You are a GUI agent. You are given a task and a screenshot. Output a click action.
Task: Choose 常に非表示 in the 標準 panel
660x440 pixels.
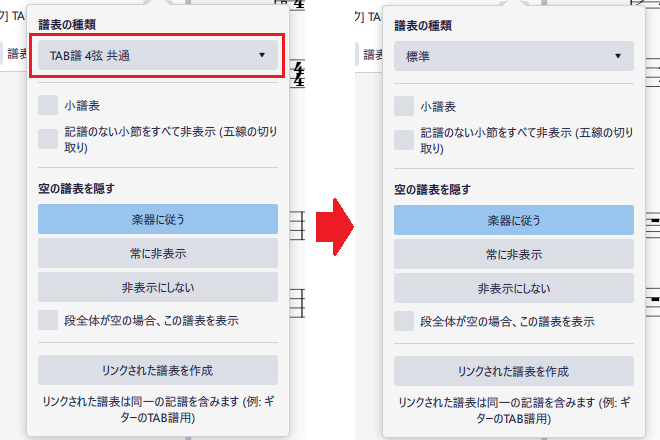[513, 253]
